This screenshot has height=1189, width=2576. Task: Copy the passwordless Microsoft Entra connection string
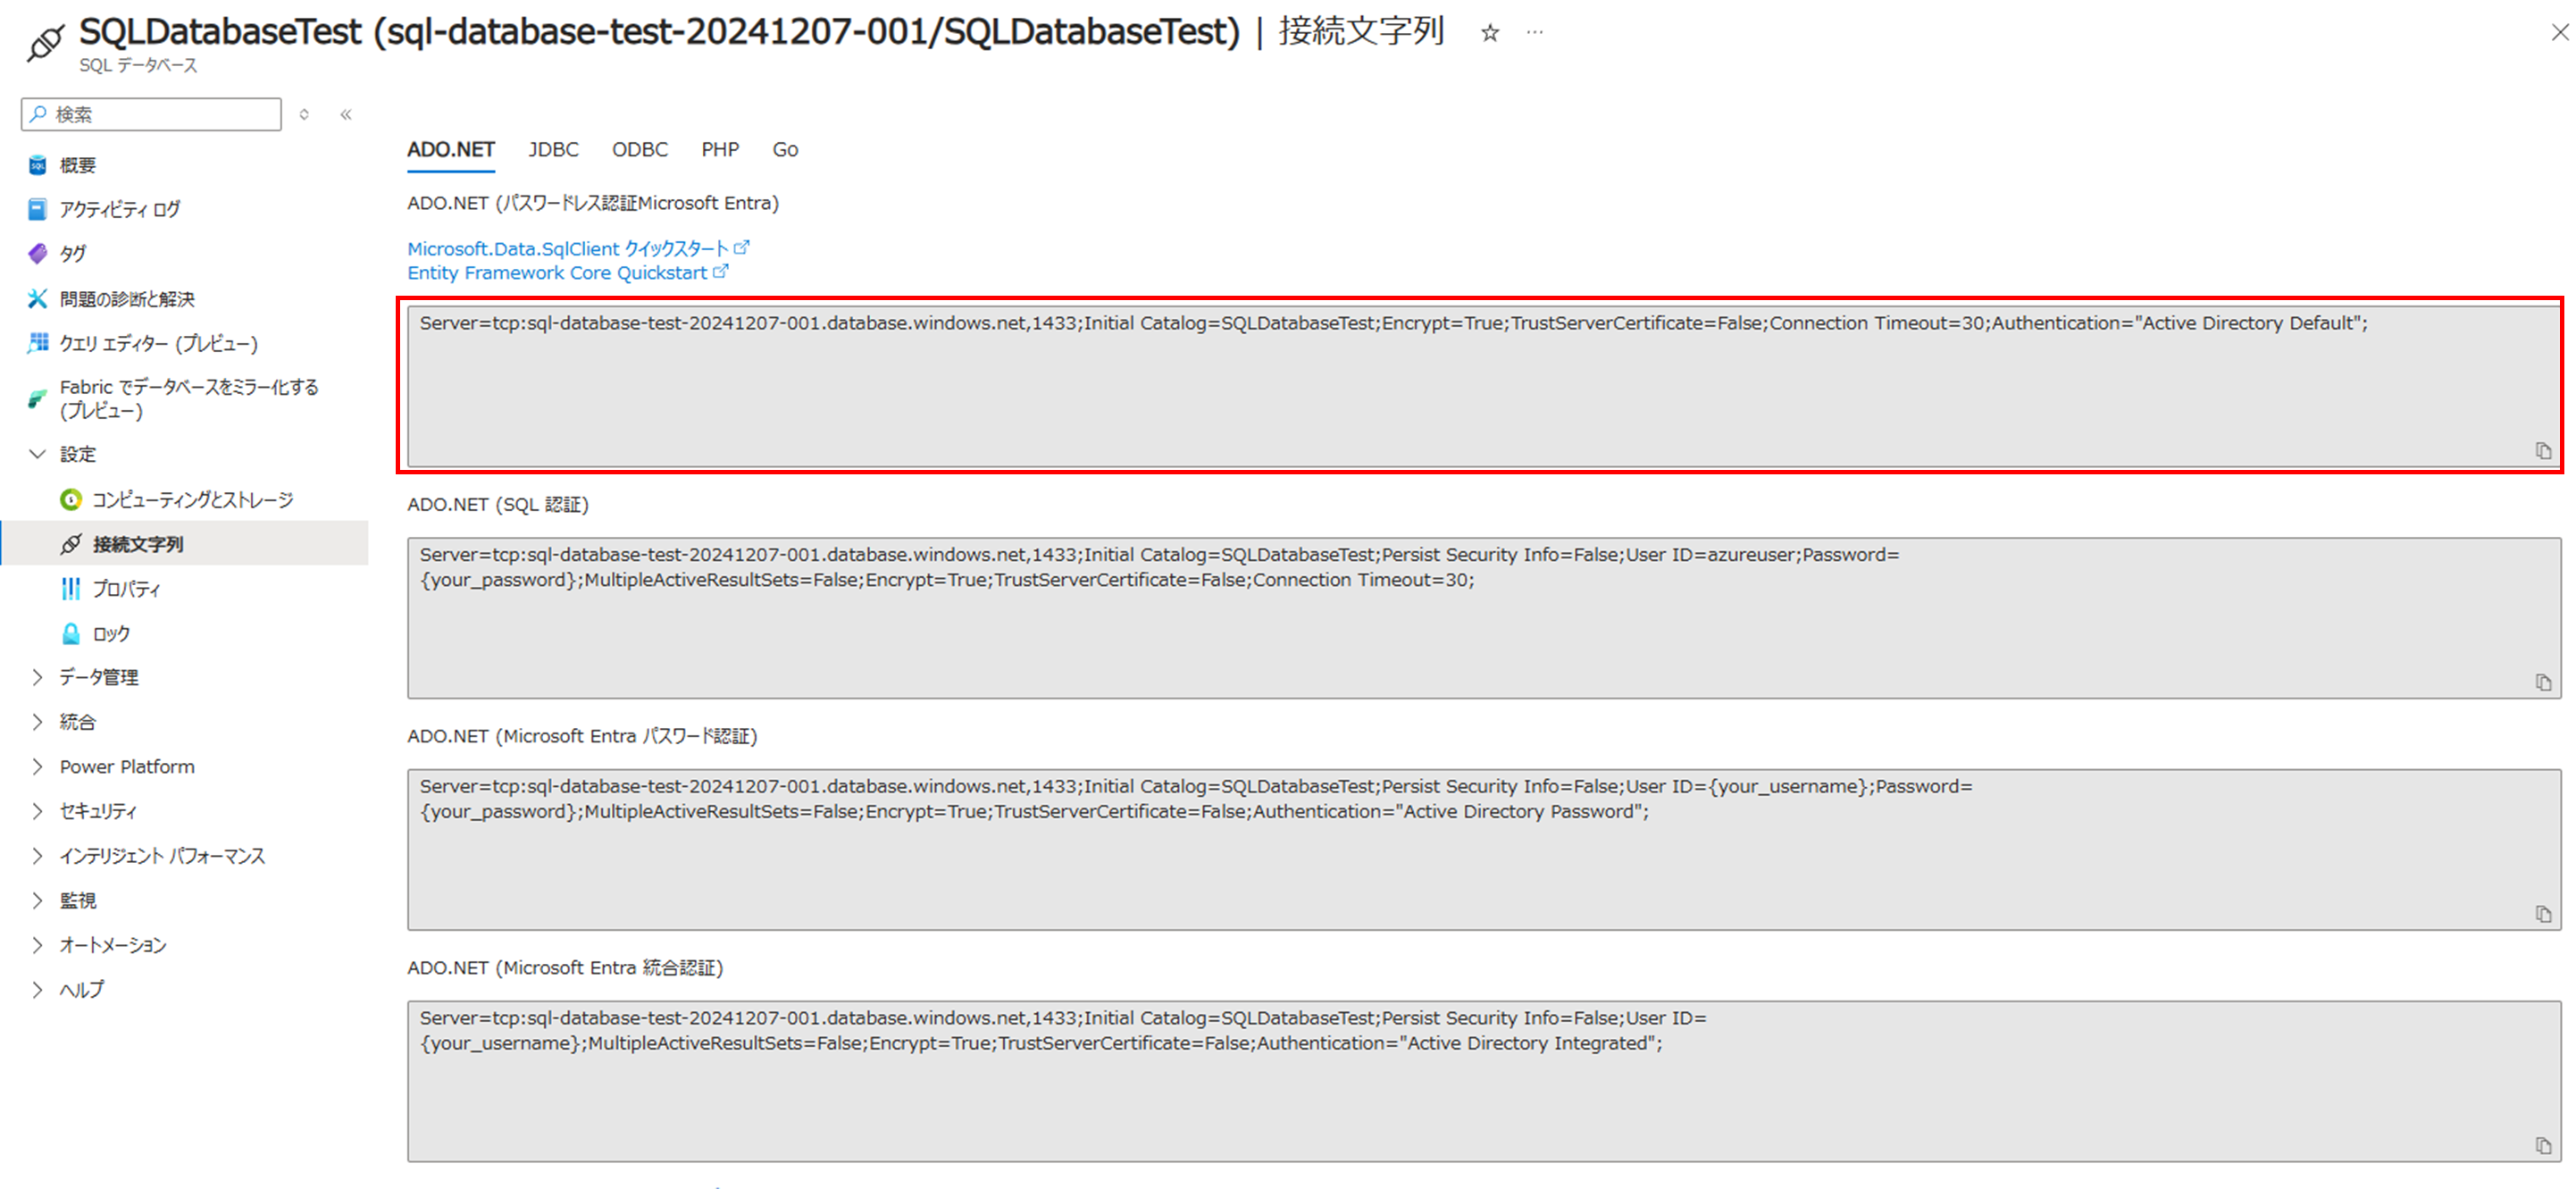2544,451
